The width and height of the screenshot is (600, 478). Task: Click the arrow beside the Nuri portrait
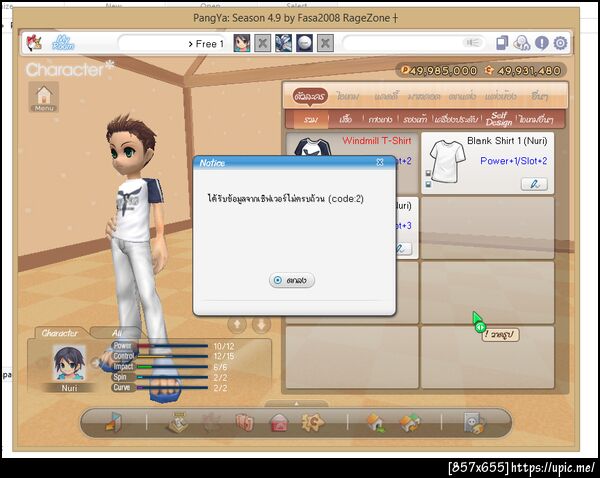pos(94,362)
